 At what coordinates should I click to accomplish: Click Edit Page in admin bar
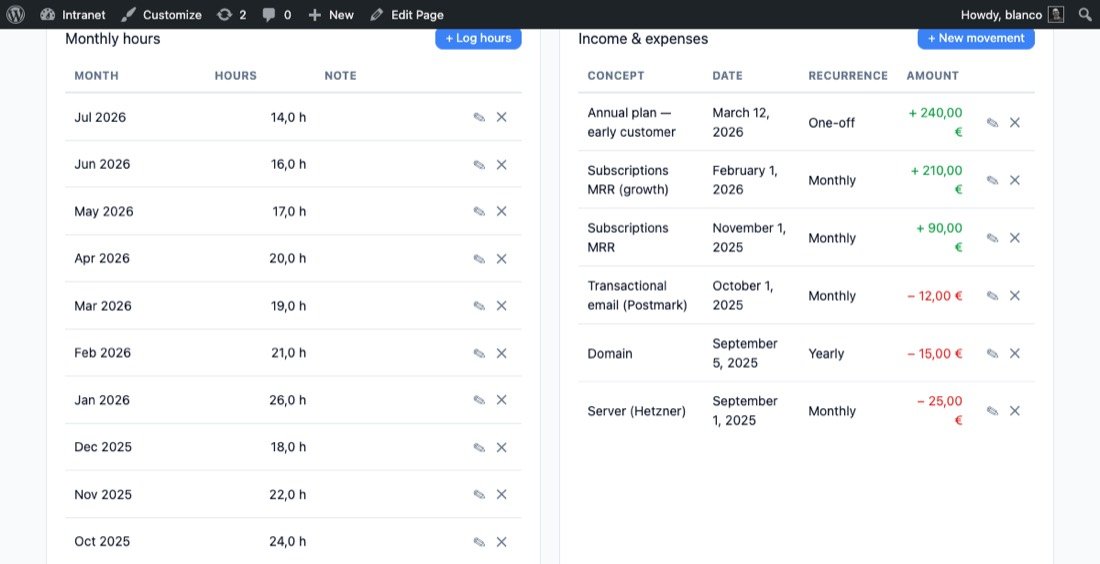point(407,14)
